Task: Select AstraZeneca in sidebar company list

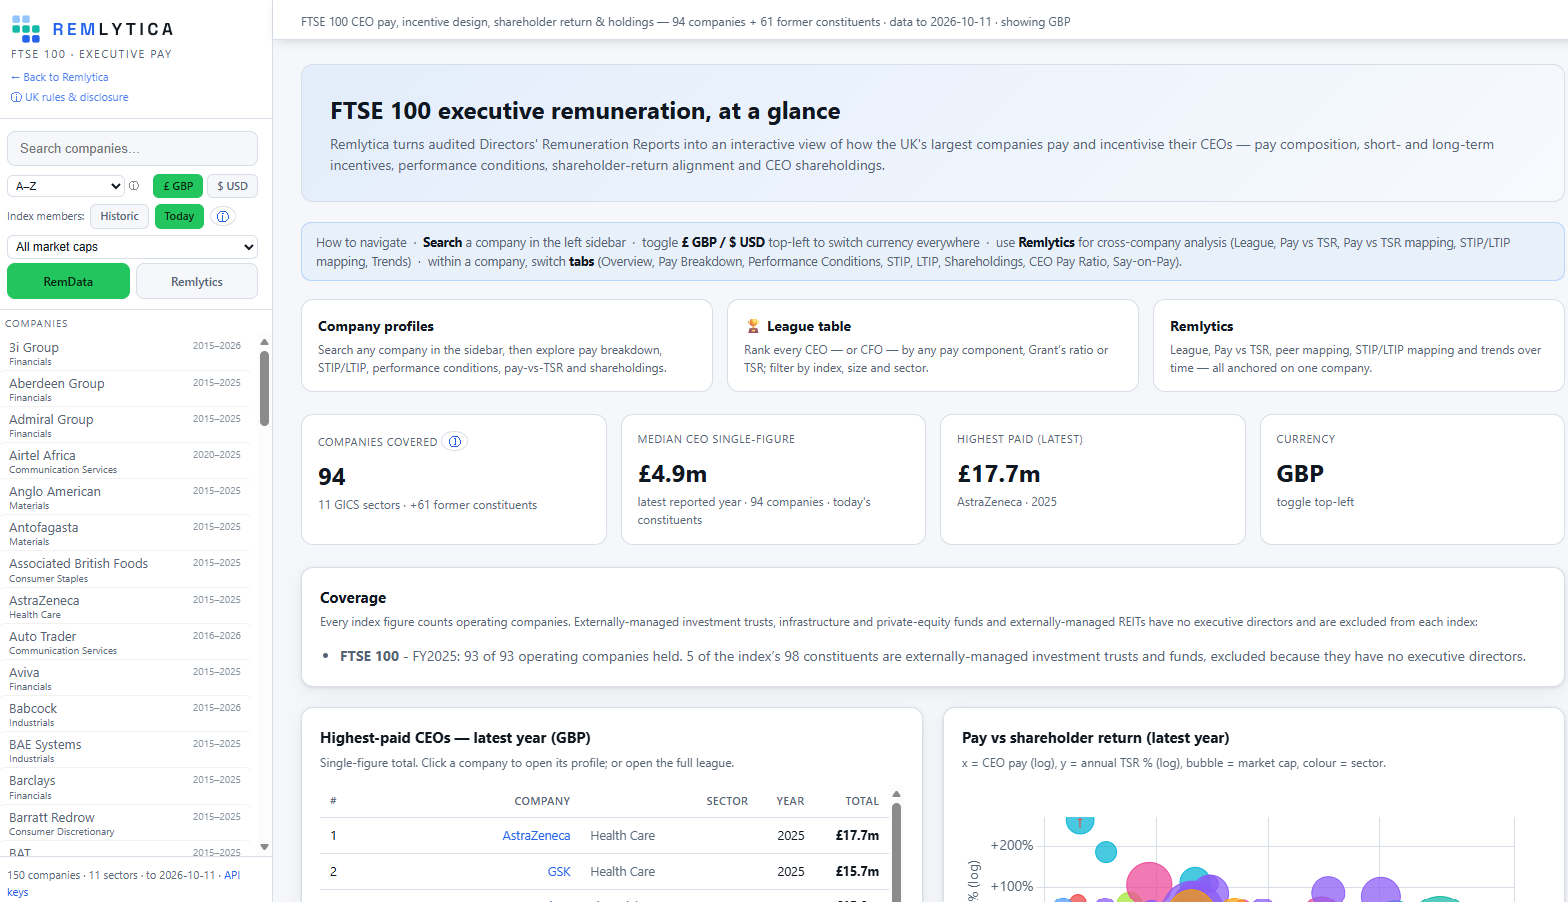Action: click(x=127, y=606)
